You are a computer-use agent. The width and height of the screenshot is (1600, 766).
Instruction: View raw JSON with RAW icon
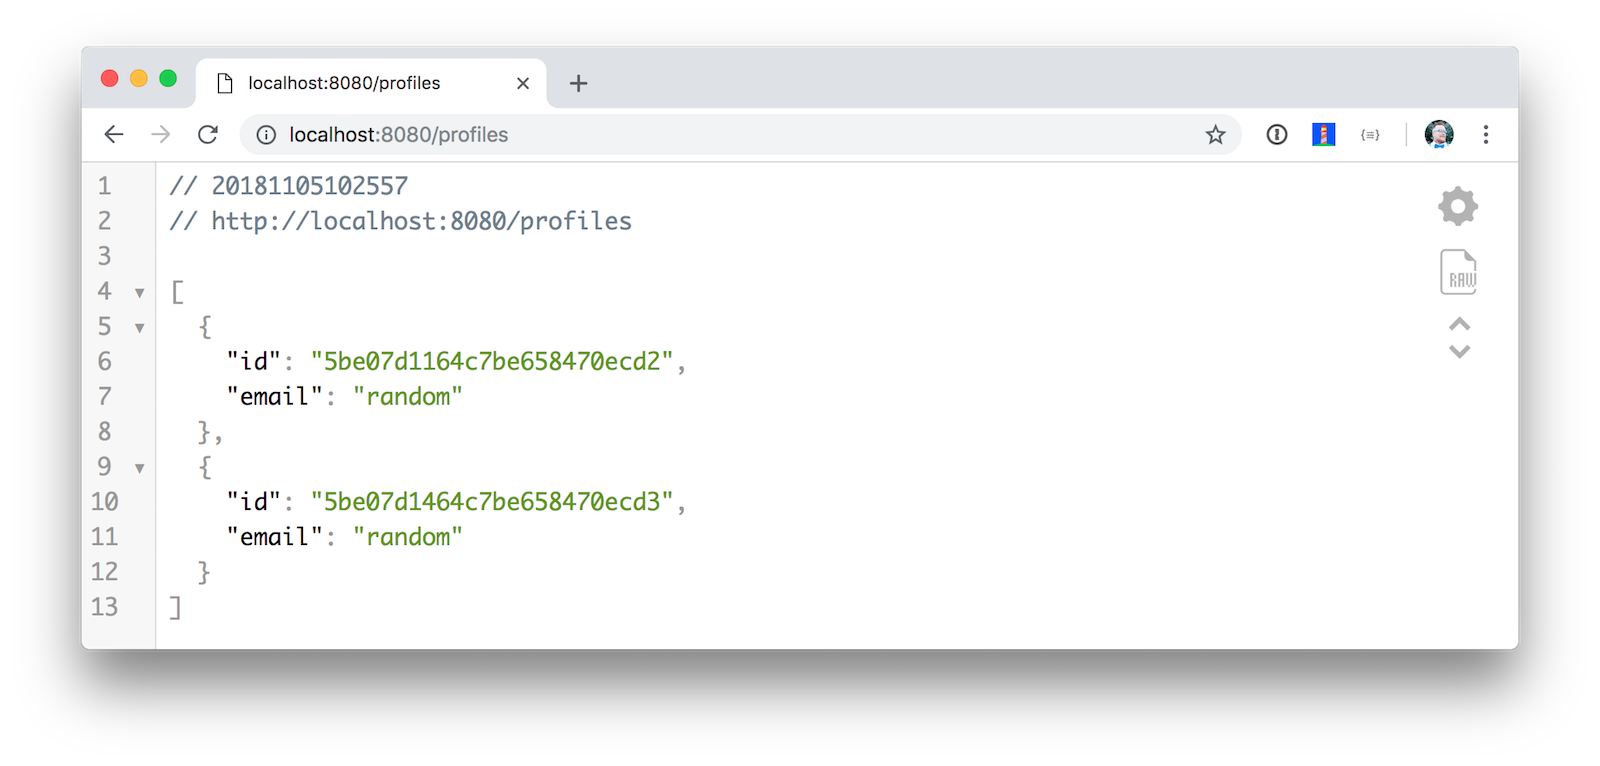click(1459, 272)
